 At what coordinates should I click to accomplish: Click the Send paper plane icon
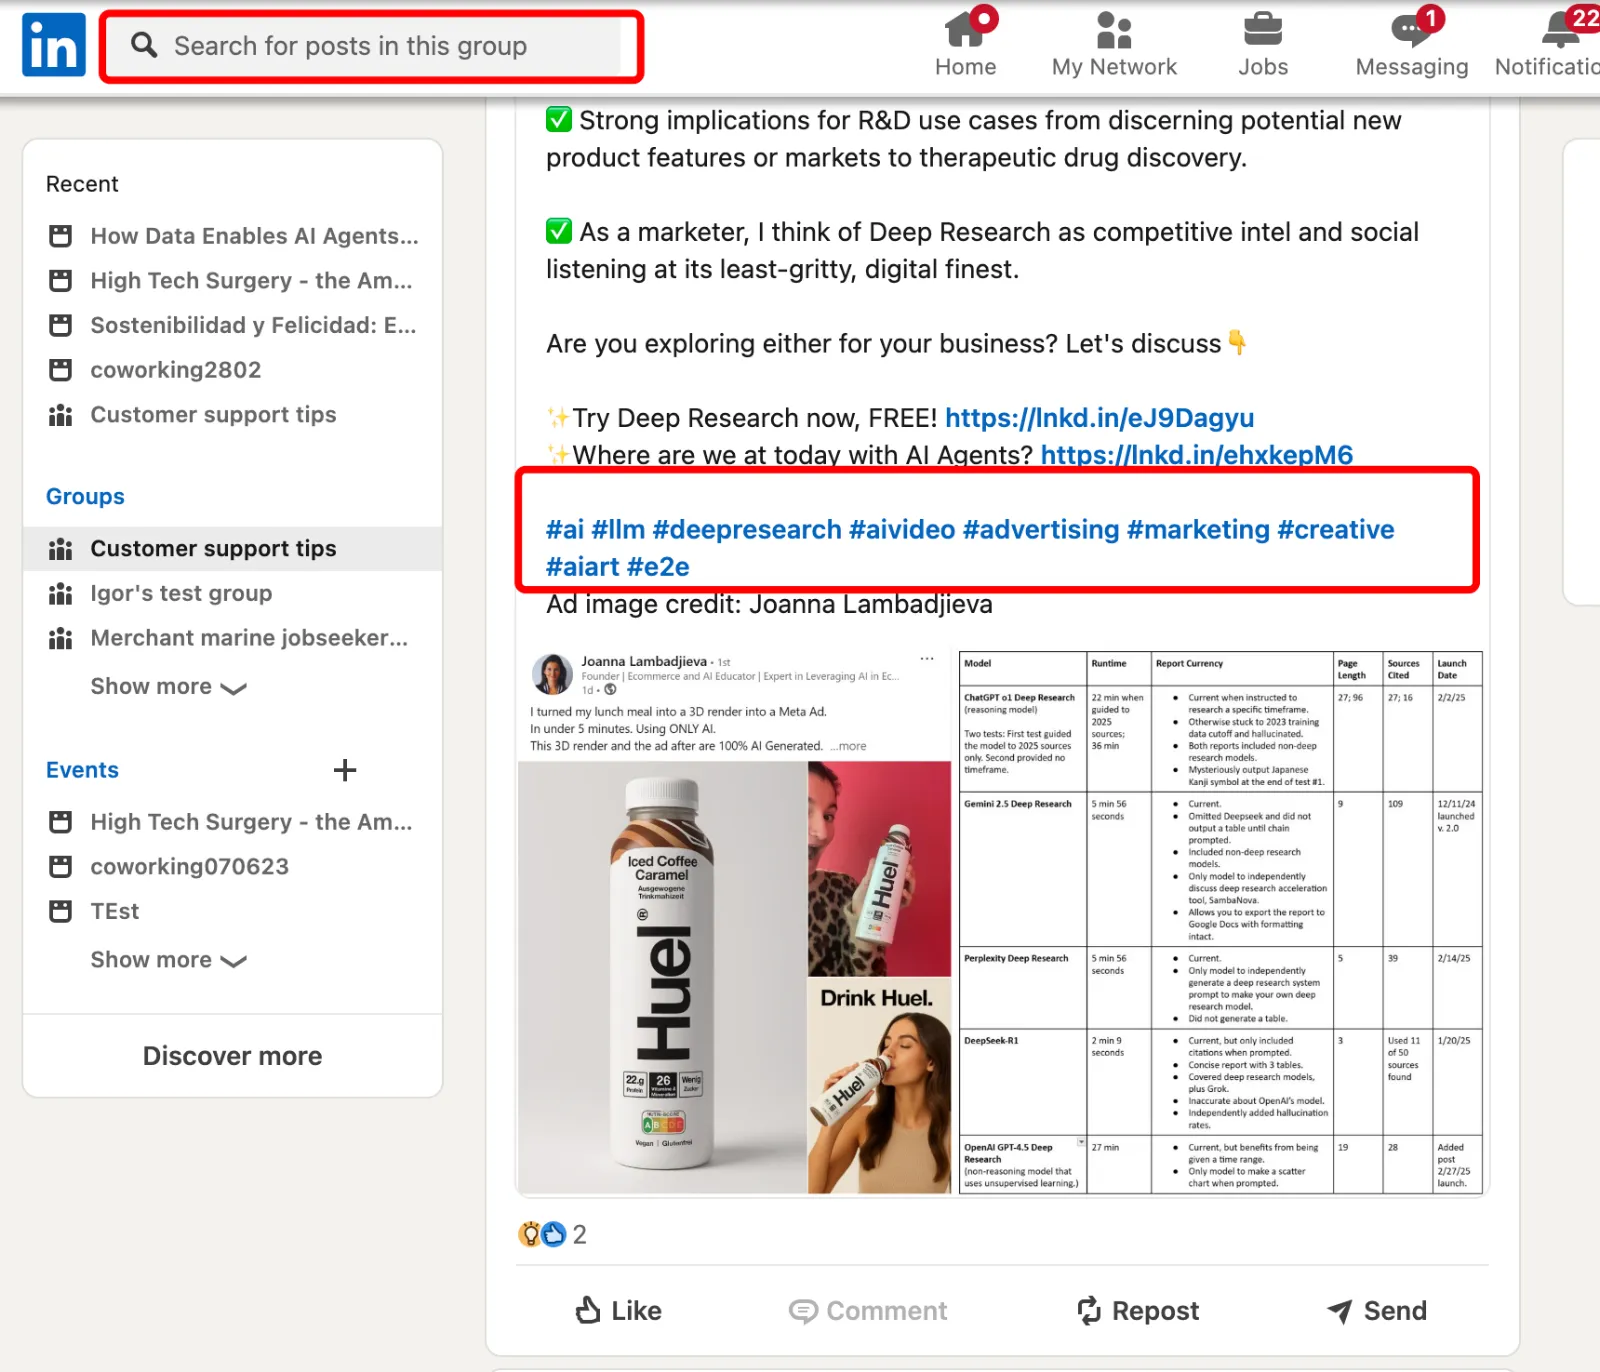[x=1340, y=1311]
